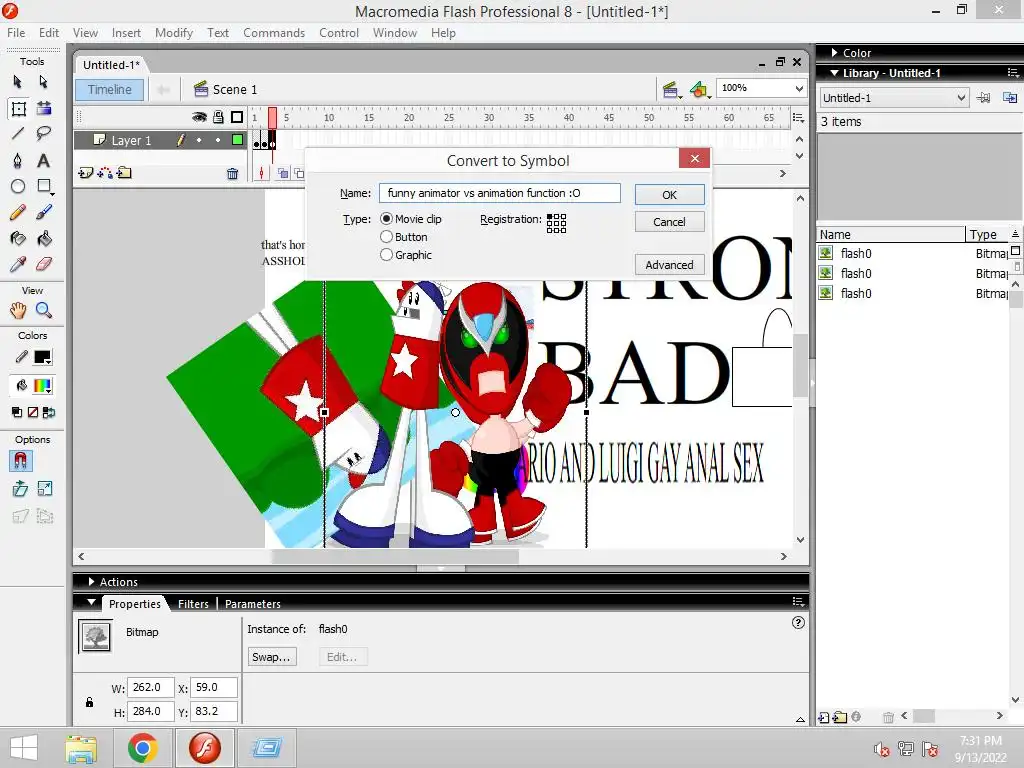The height and width of the screenshot is (768, 1024).
Task: Click the Swap Colors icon
Action: (49, 412)
